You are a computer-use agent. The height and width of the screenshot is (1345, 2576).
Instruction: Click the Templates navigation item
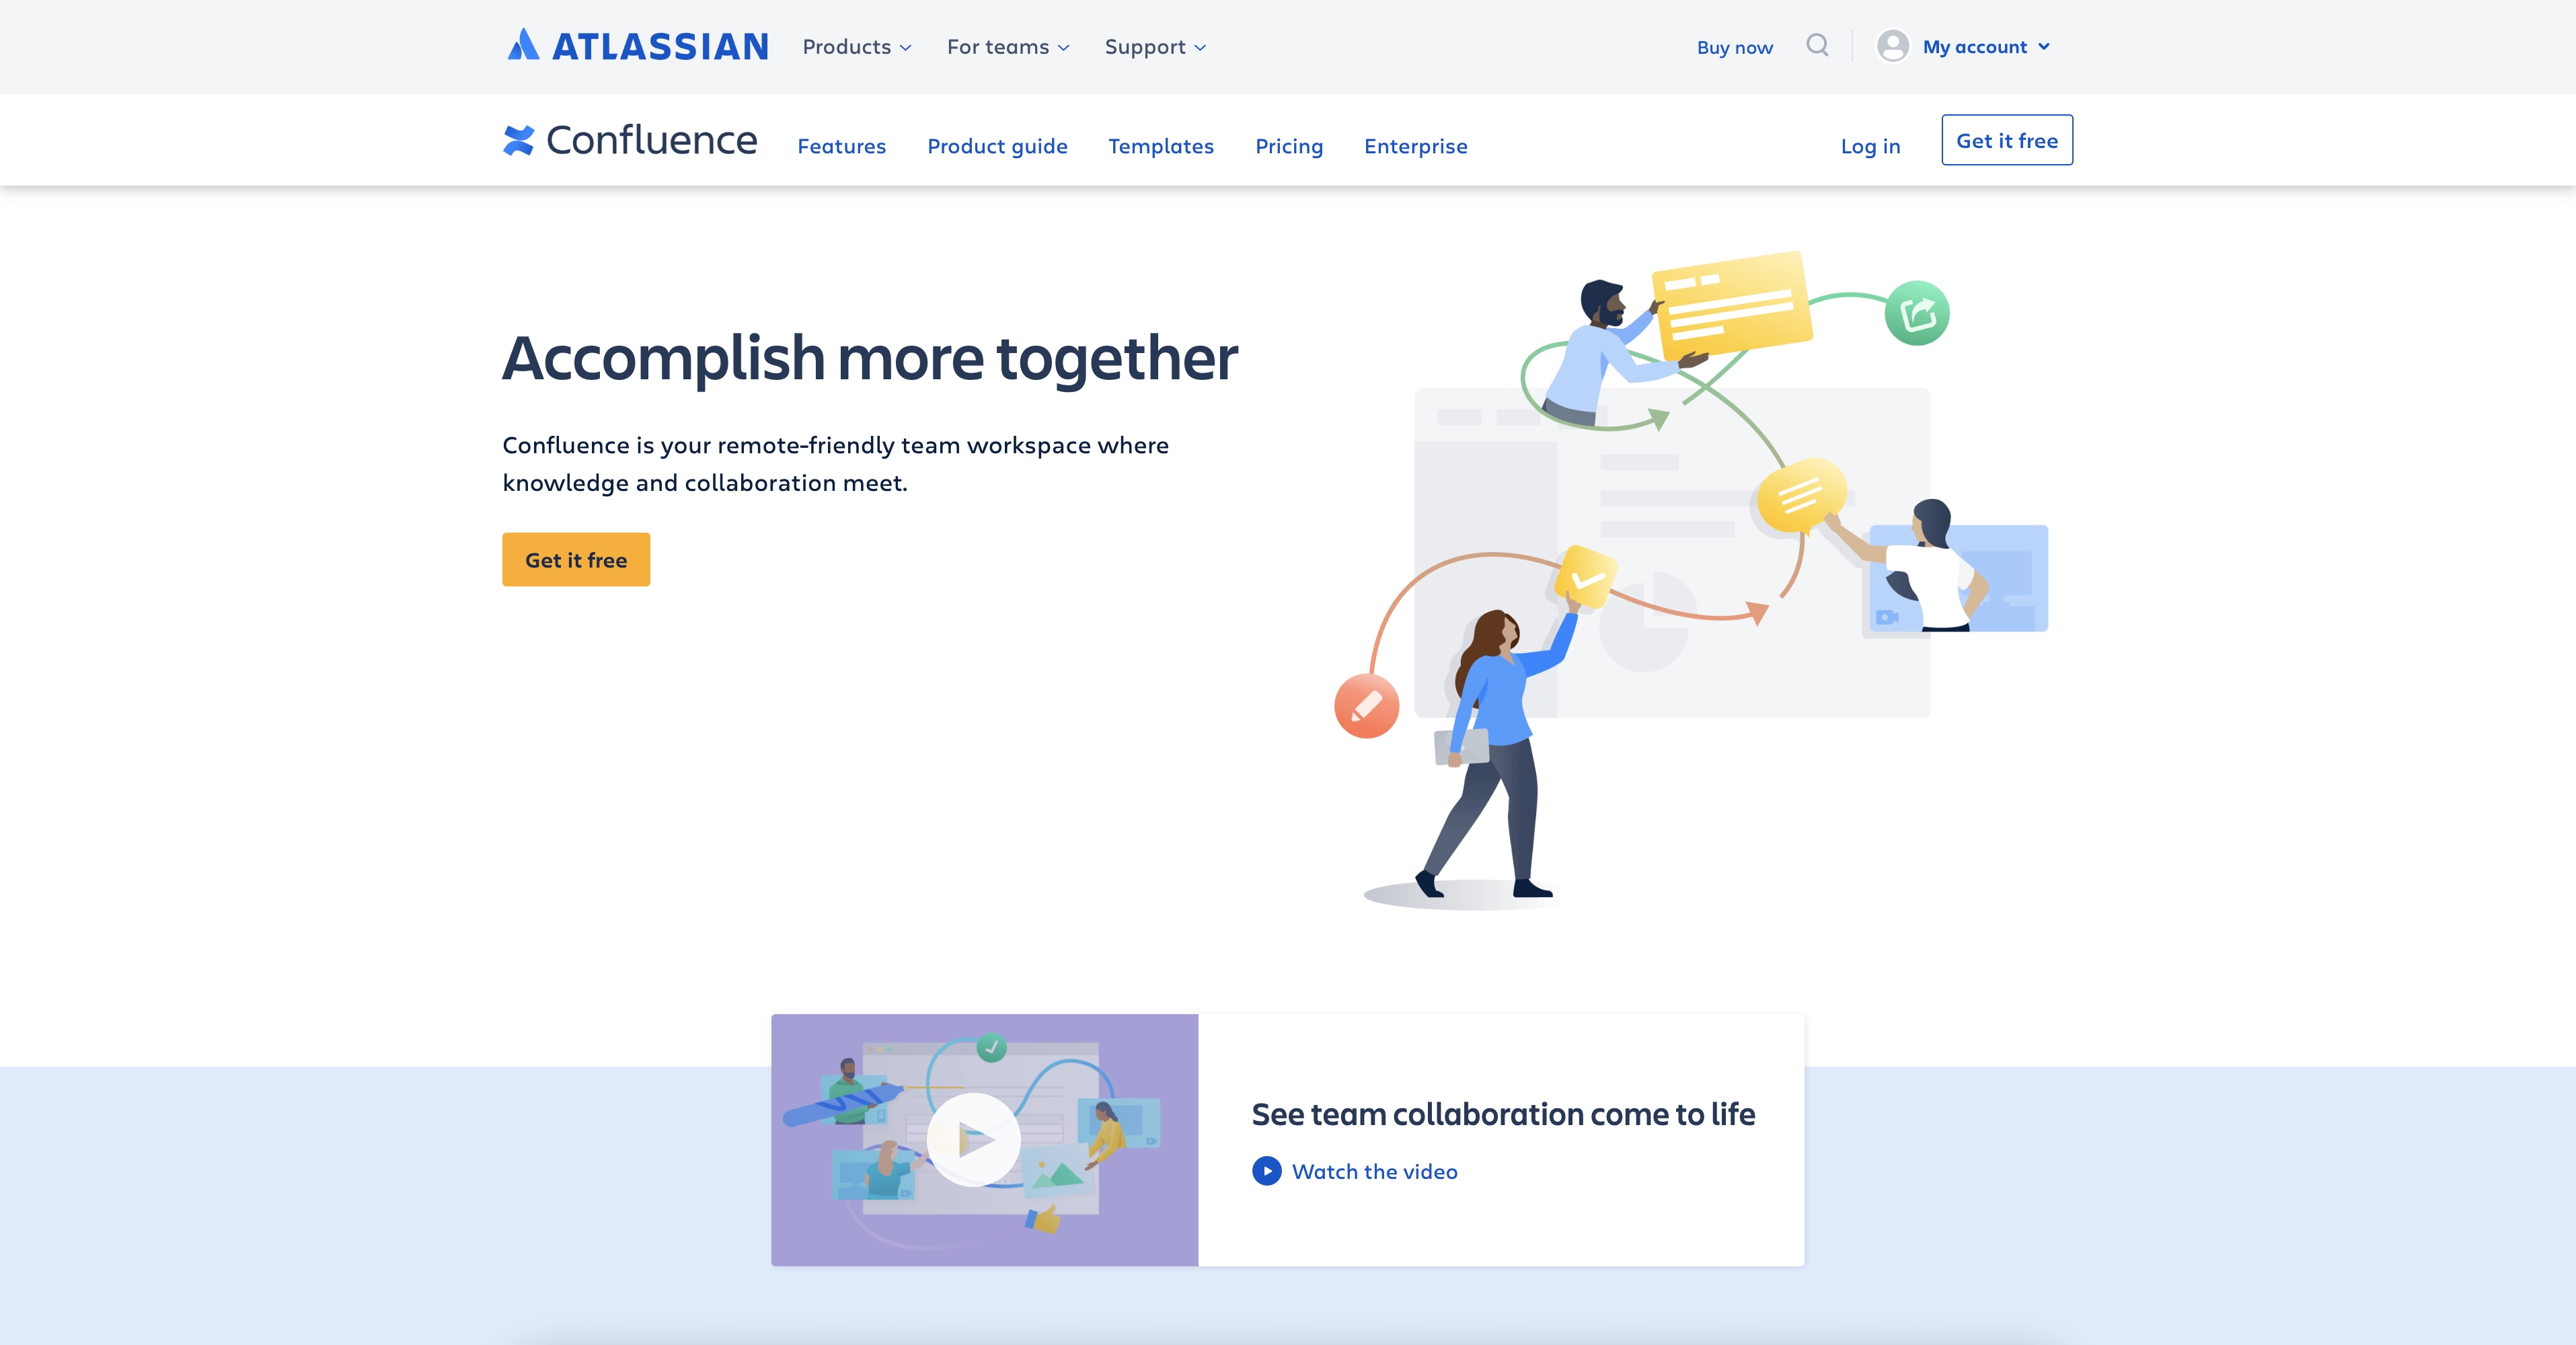1160,145
